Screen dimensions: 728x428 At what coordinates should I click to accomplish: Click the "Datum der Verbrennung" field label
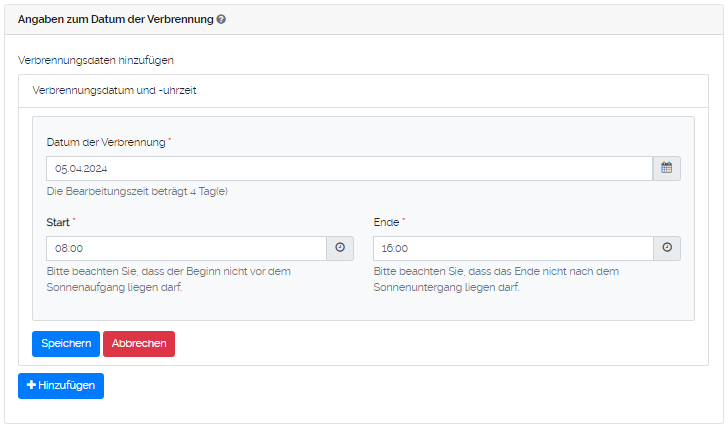pos(105,142)
